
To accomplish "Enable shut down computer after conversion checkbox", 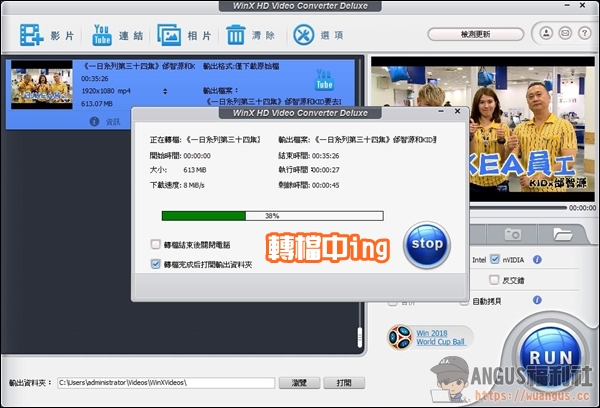I will (x=155, y=244).
